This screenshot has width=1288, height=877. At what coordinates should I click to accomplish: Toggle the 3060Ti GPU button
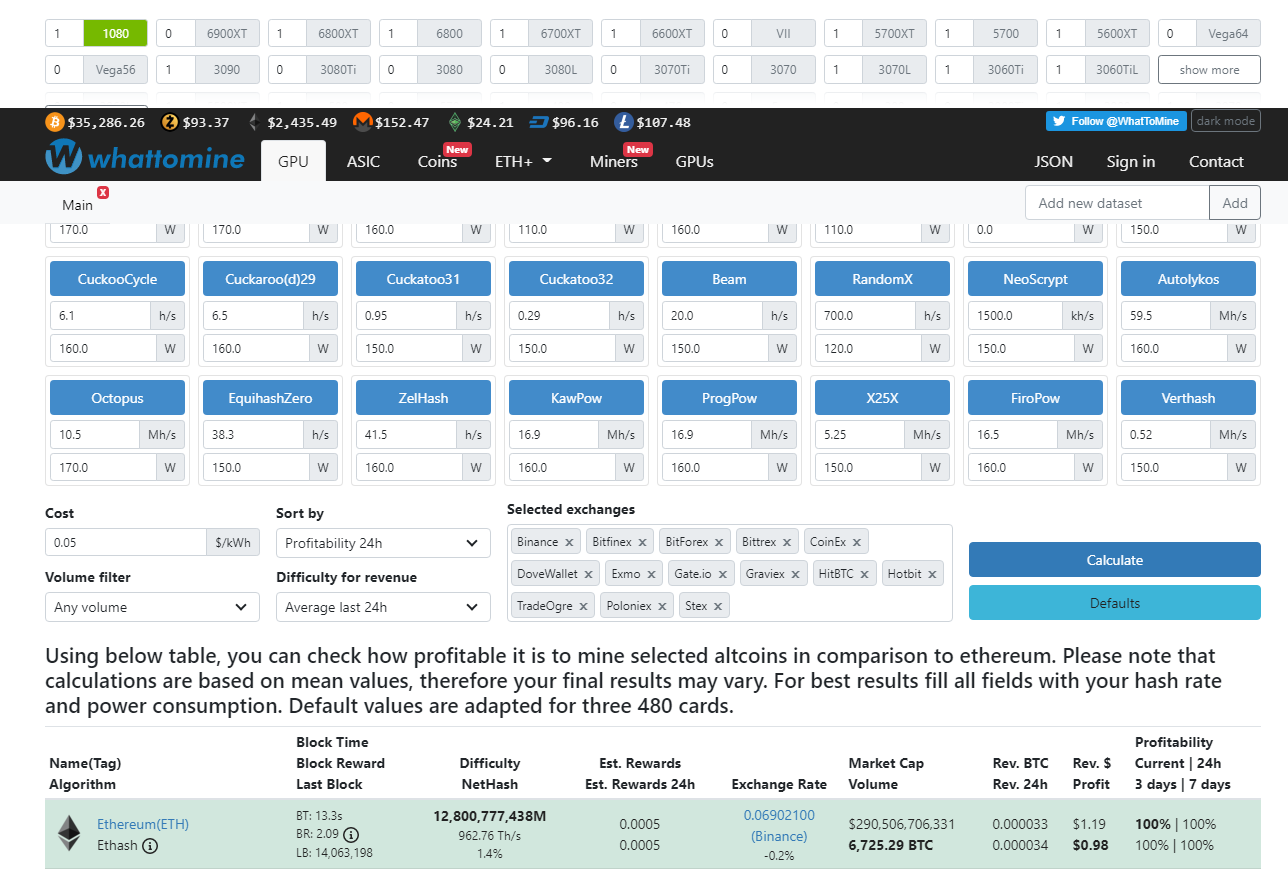point(1005,70)
